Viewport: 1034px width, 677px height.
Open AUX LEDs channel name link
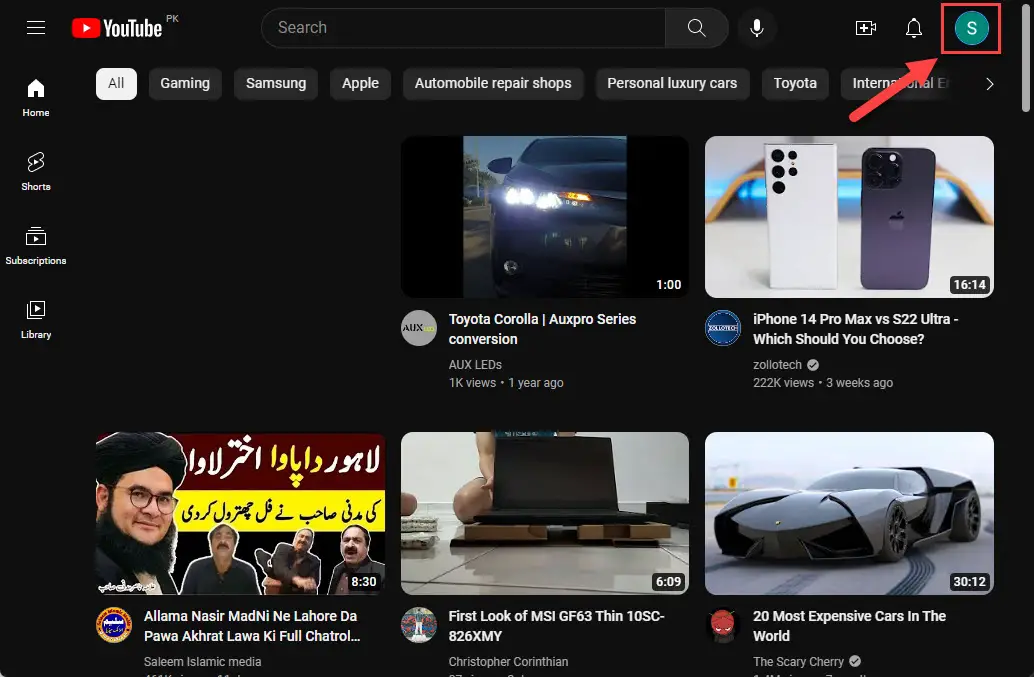475,365
